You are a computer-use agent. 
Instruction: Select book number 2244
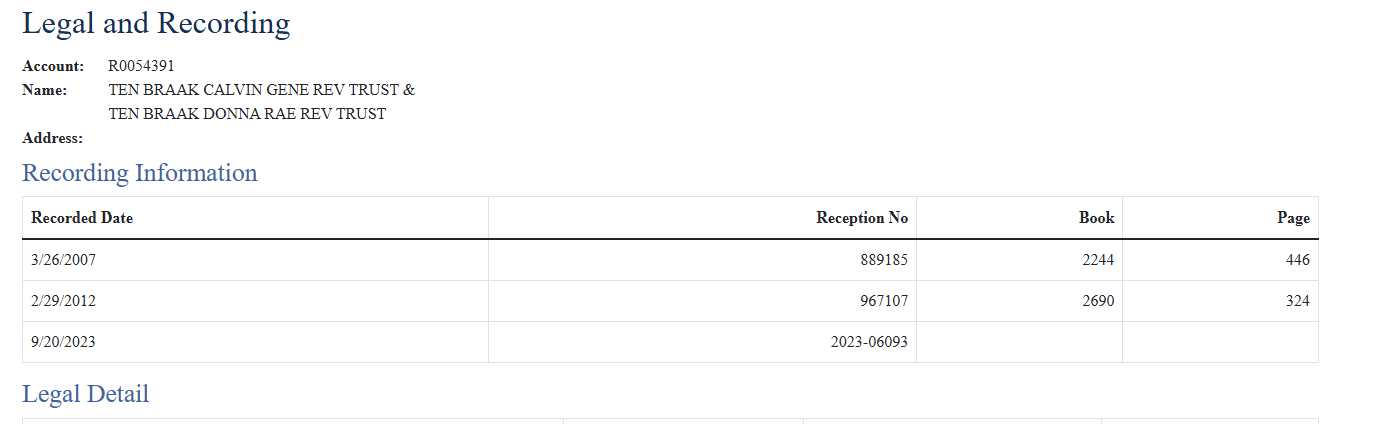coord(1097,260)
